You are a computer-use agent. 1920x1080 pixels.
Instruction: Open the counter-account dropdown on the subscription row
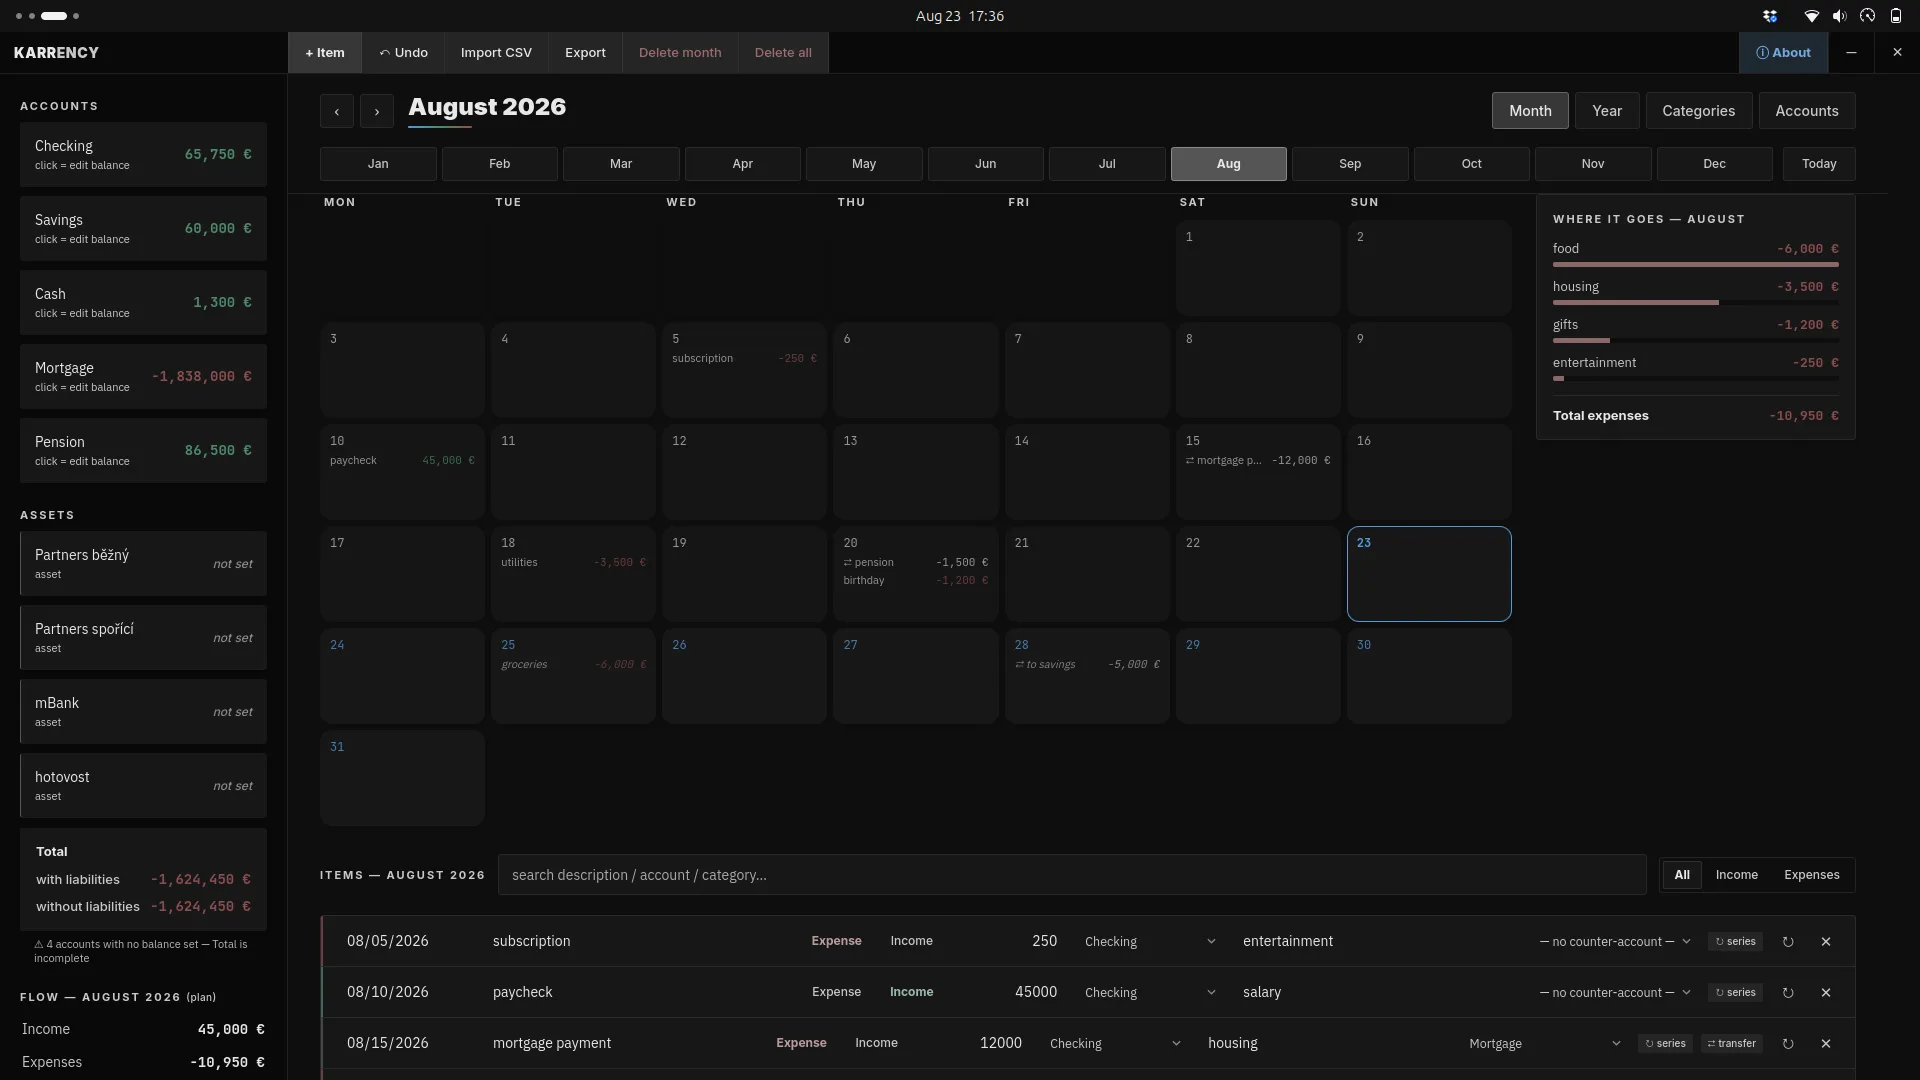click(x=1615, y=942)
